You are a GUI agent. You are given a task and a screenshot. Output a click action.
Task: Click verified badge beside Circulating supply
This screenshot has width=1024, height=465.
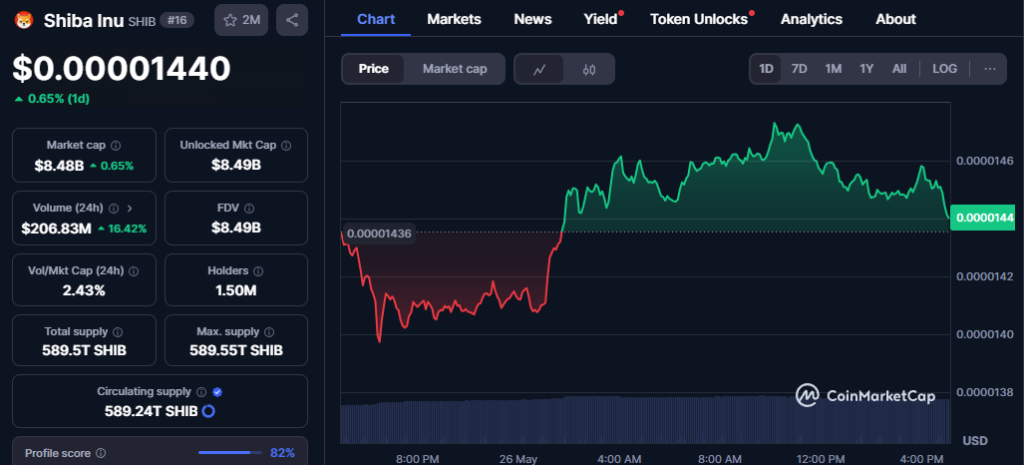(x=217, y=392)
